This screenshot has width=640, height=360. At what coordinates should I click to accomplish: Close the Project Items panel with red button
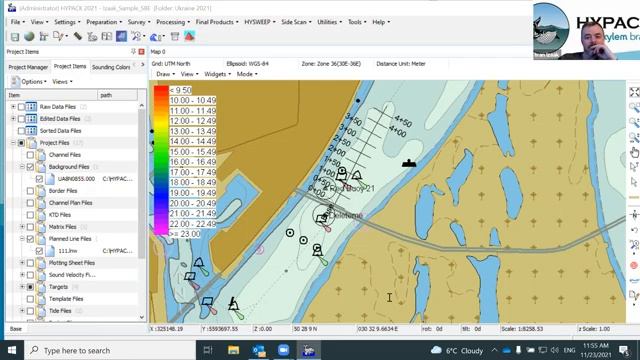click(142, 51)
